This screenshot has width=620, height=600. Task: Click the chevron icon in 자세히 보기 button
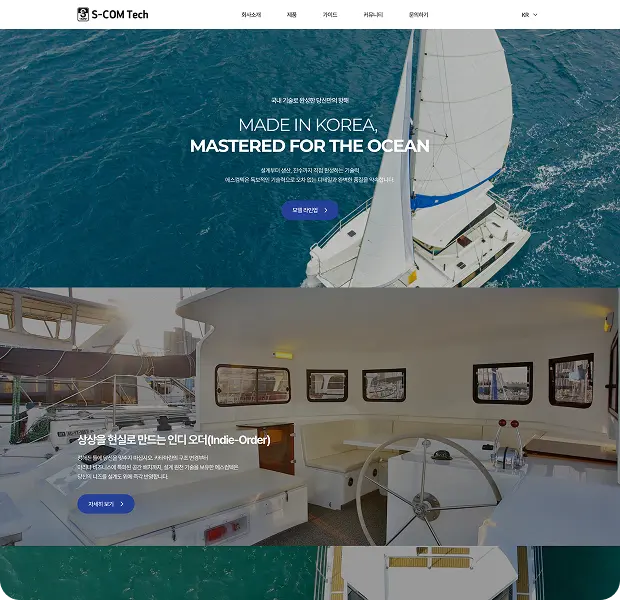(122, 504)
